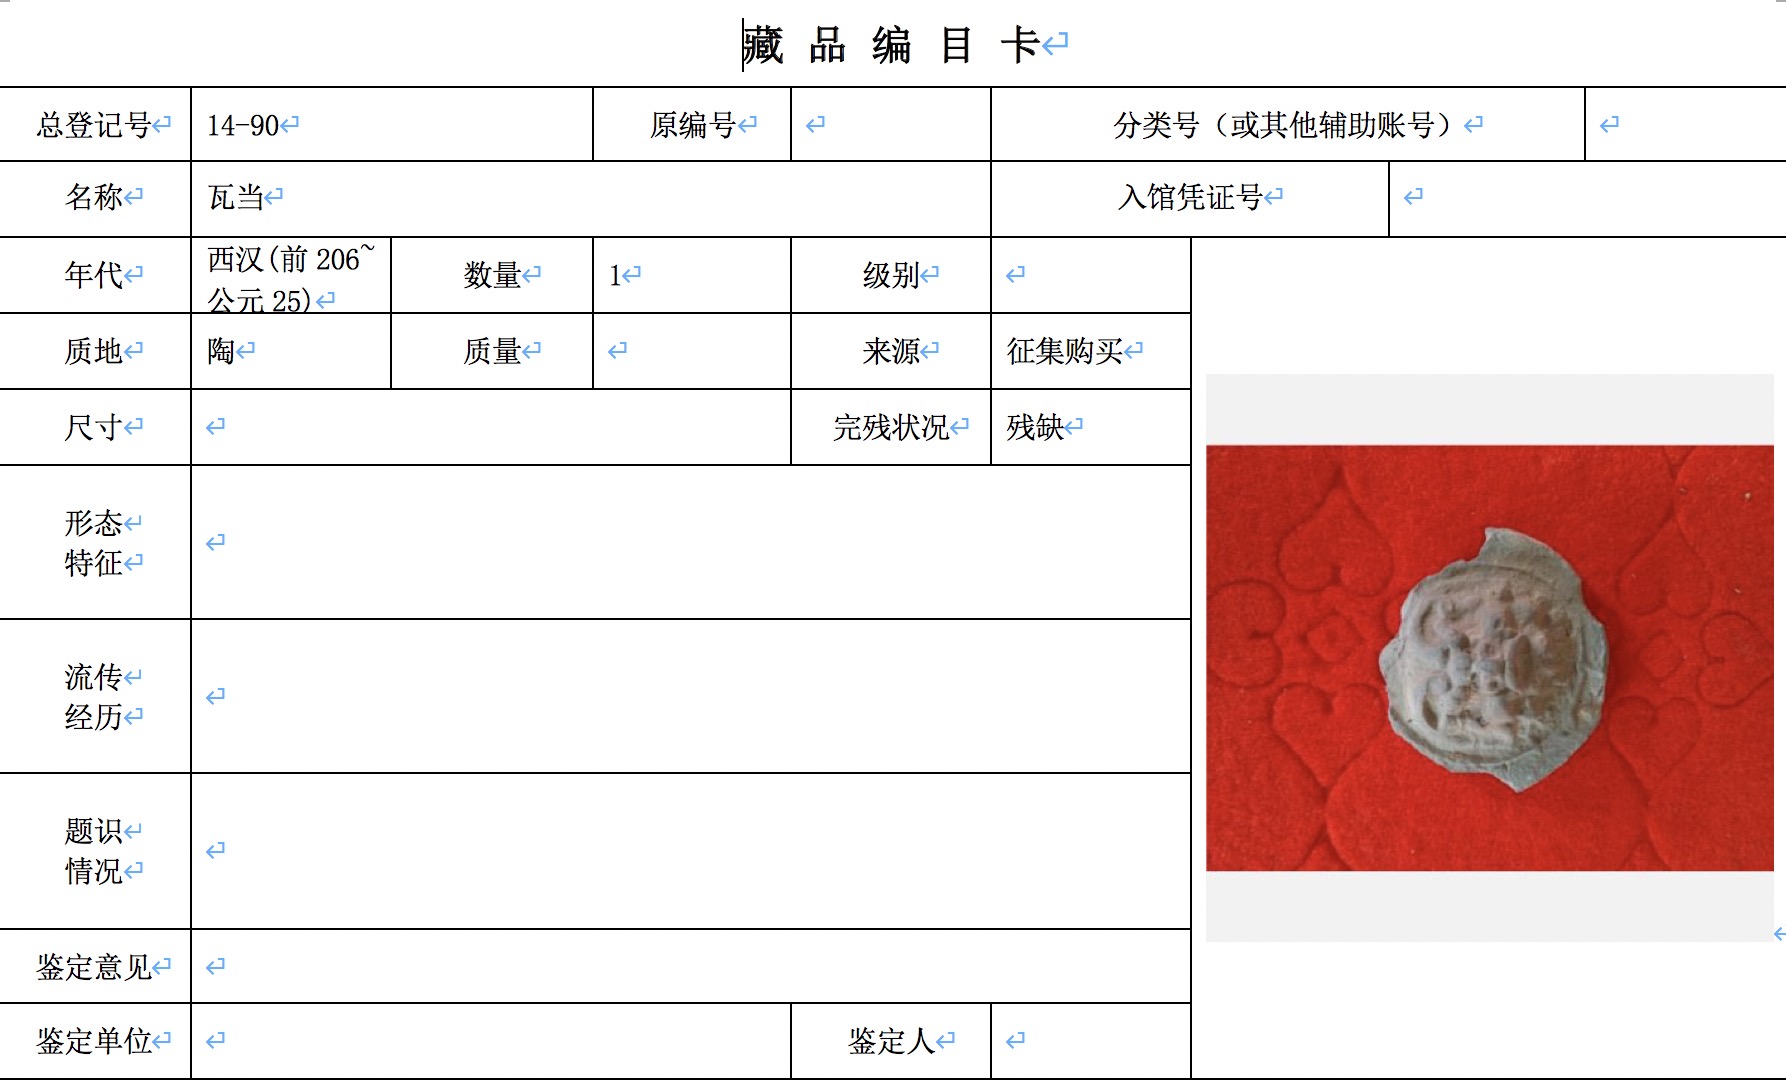Click the empty cell after 分类号（或其他辅助账号）
Image resolution: width=1786 pixels, height=1080 pixels.
tap(1685, 125)
